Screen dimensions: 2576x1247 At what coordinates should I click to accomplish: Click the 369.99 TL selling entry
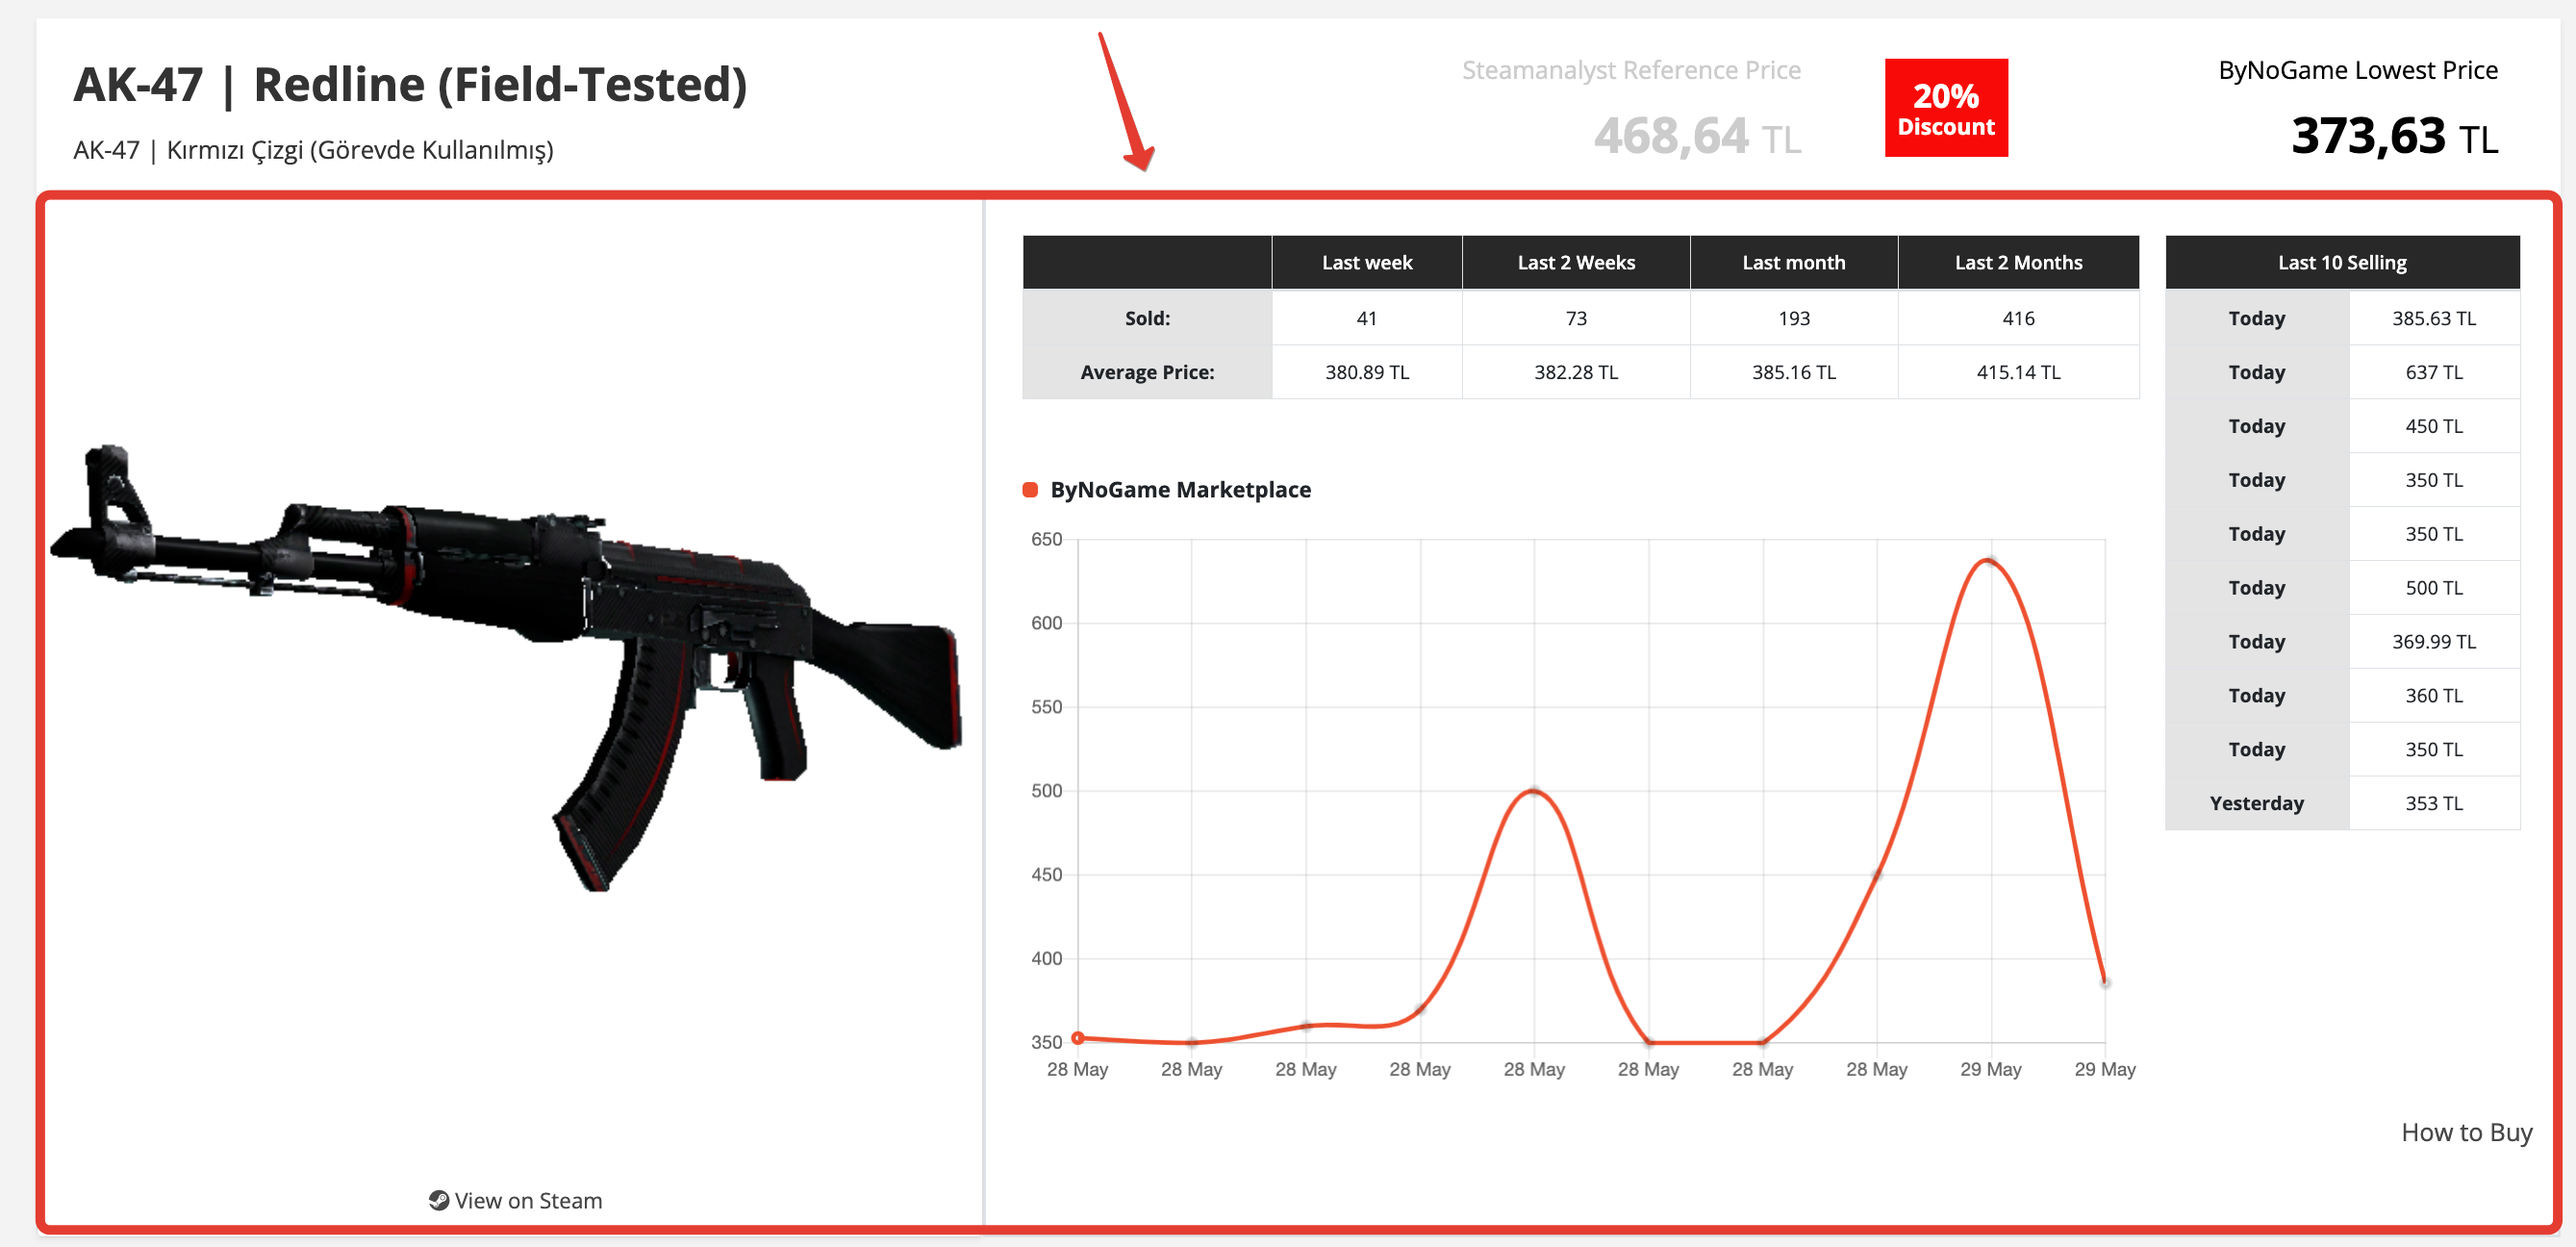pos(2434,642)
